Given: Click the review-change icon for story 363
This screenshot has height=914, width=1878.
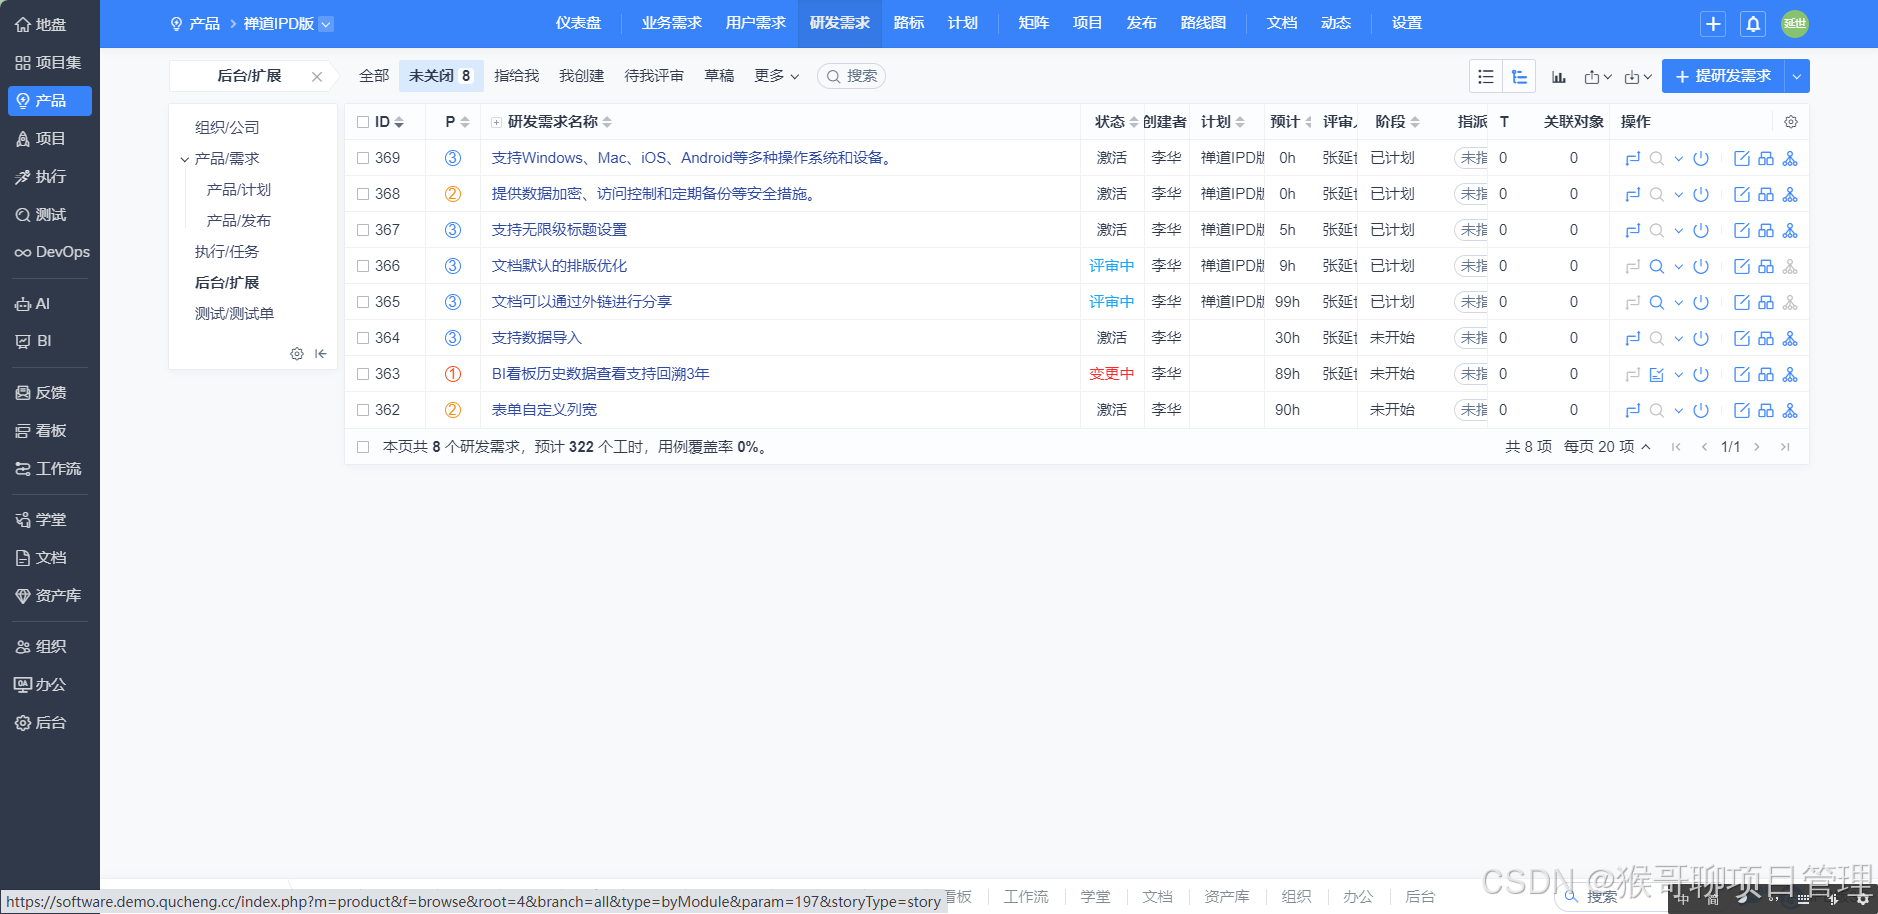Looking at the screenshot, I should coord(1656,374).
